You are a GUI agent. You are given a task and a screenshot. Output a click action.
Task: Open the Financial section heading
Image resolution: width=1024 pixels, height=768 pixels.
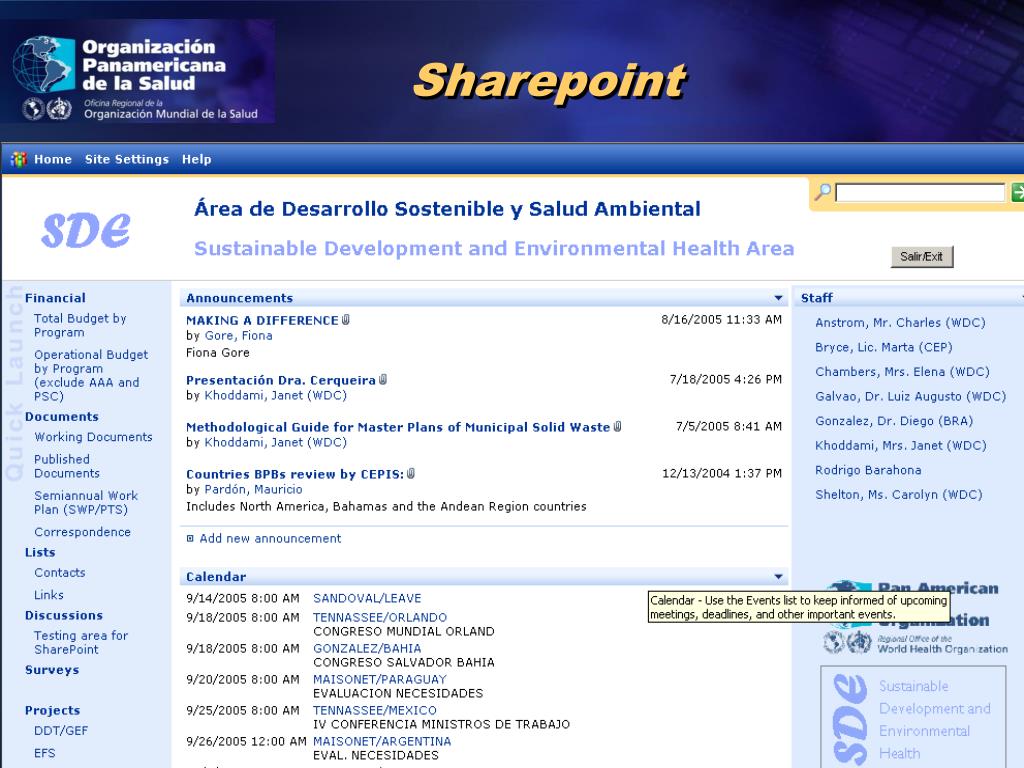pyautogui.click(x=56, y=298)
